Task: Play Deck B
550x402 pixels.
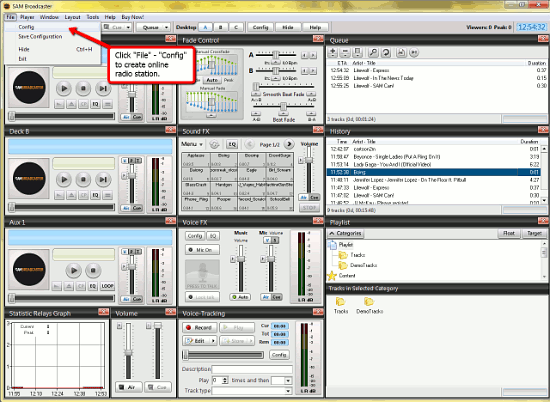Action: pos(64,179)
